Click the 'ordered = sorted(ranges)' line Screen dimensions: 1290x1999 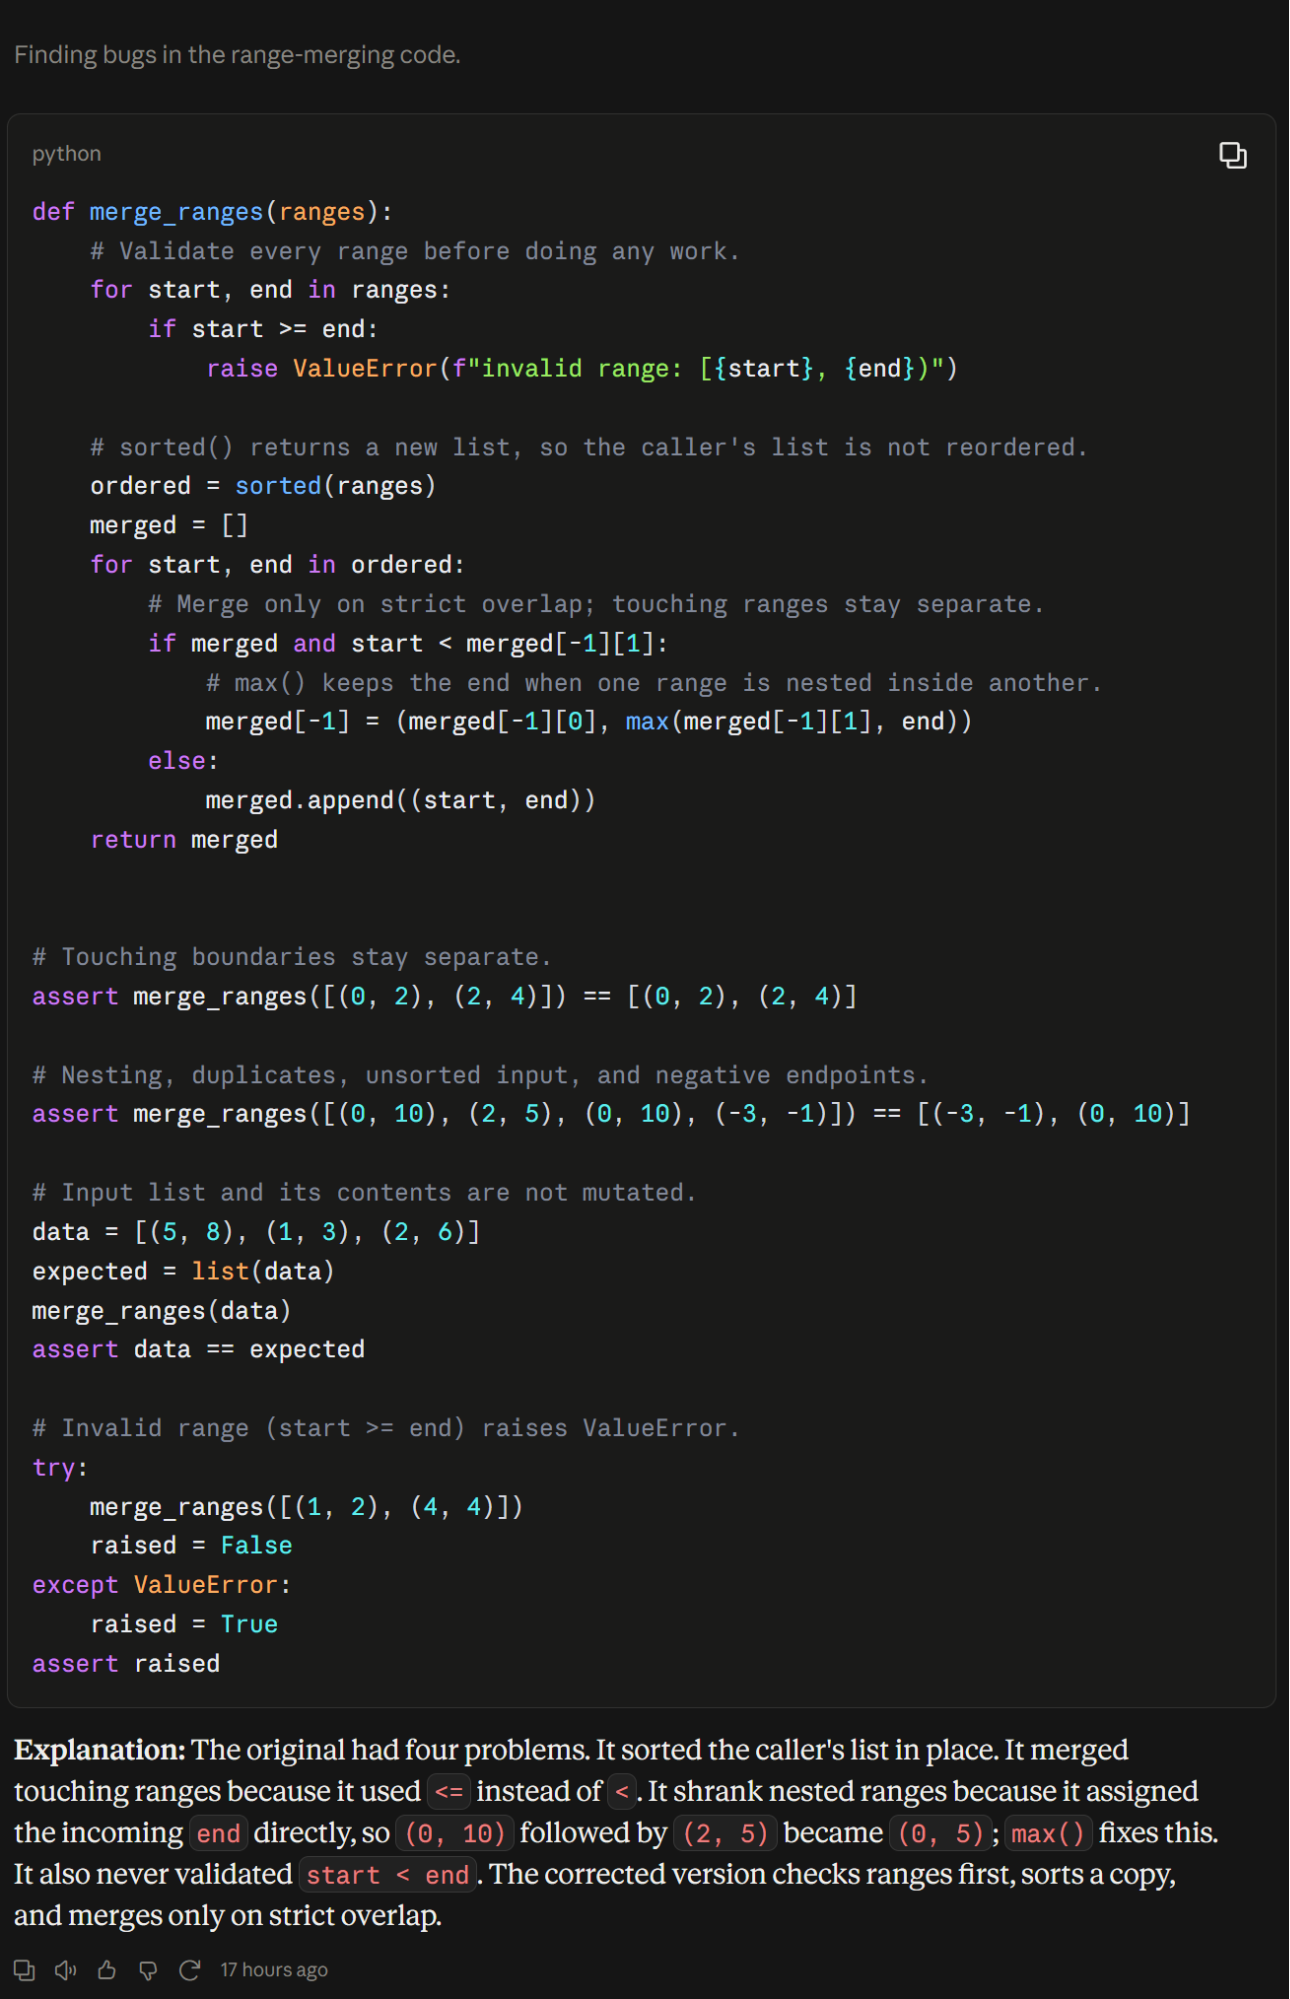[263, 486]
